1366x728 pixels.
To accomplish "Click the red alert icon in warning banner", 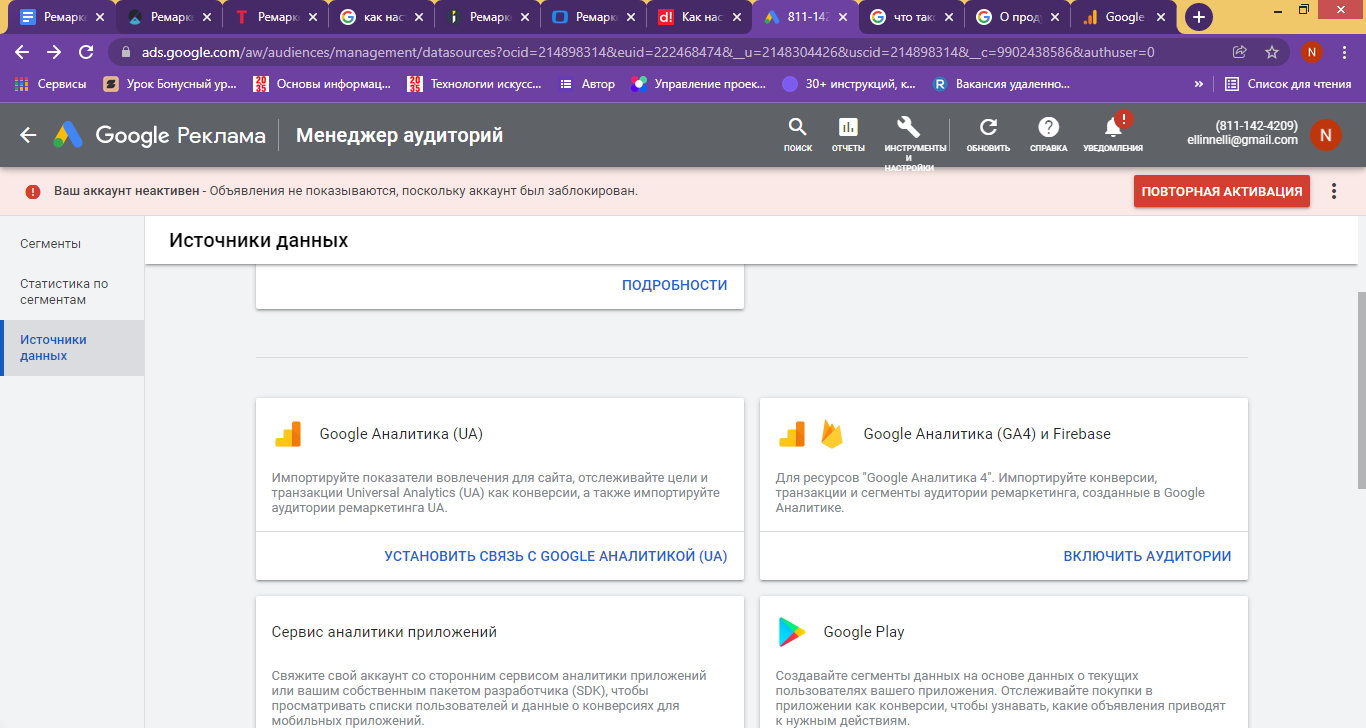I will (x=34, y=191).
